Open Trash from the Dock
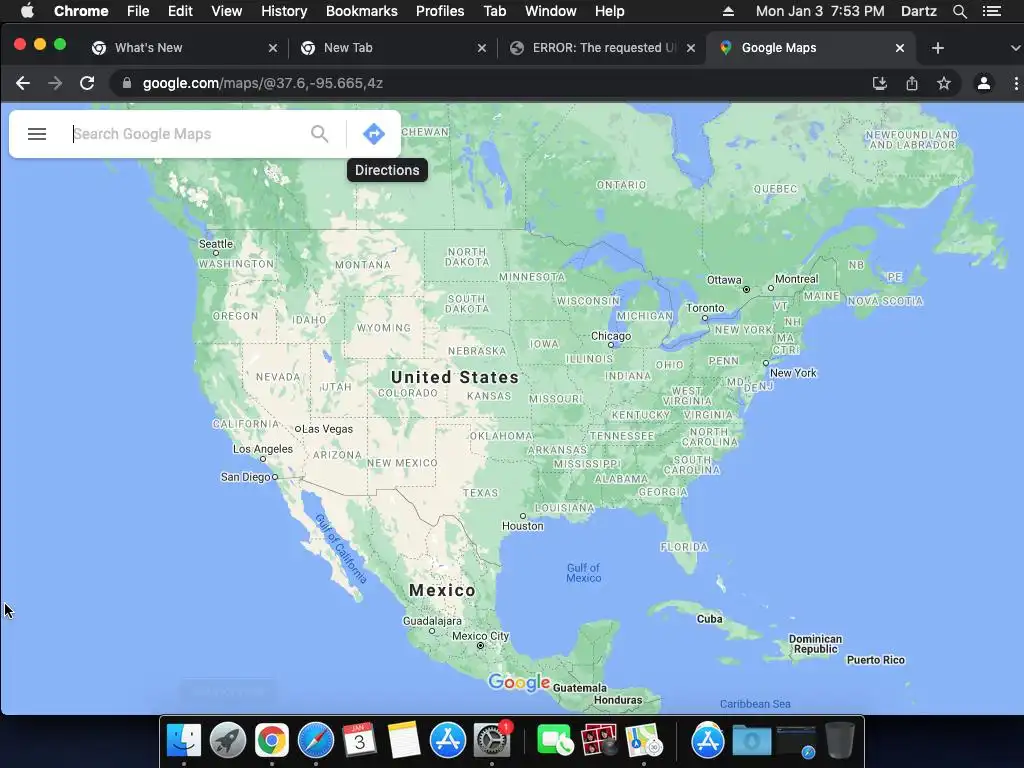1024x768 pixels. point(840,740)
